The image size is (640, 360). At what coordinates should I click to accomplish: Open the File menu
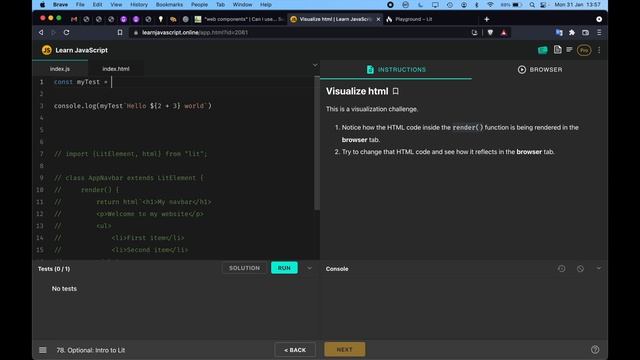(x=80, y=4)
